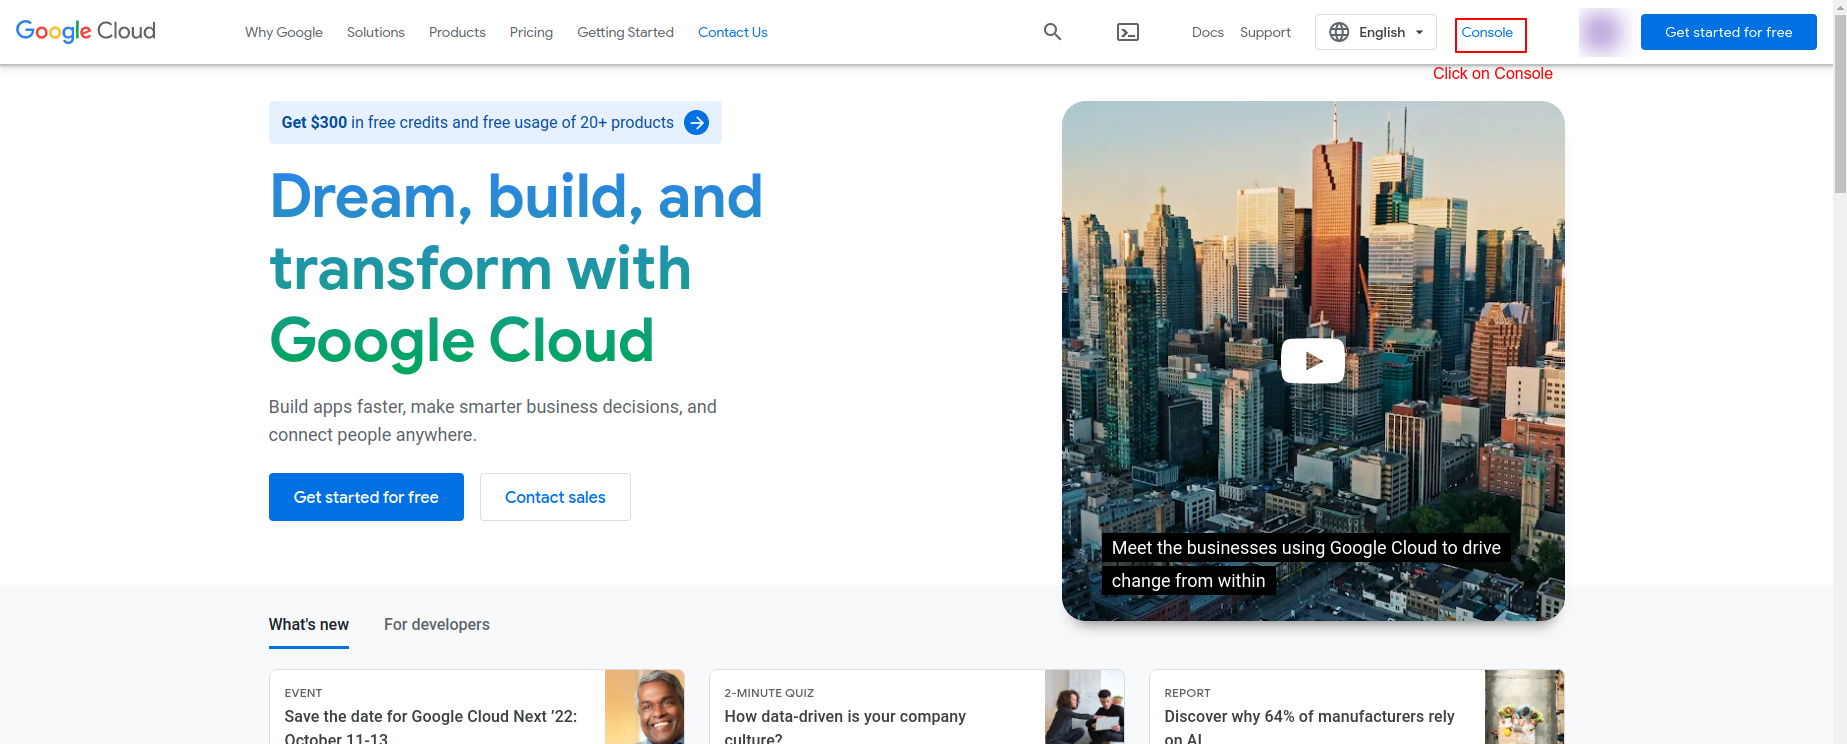Viewport: 1847px width, 744px height.
Task: Open the blurred account avatar
Action: (x=1603, y=32)
